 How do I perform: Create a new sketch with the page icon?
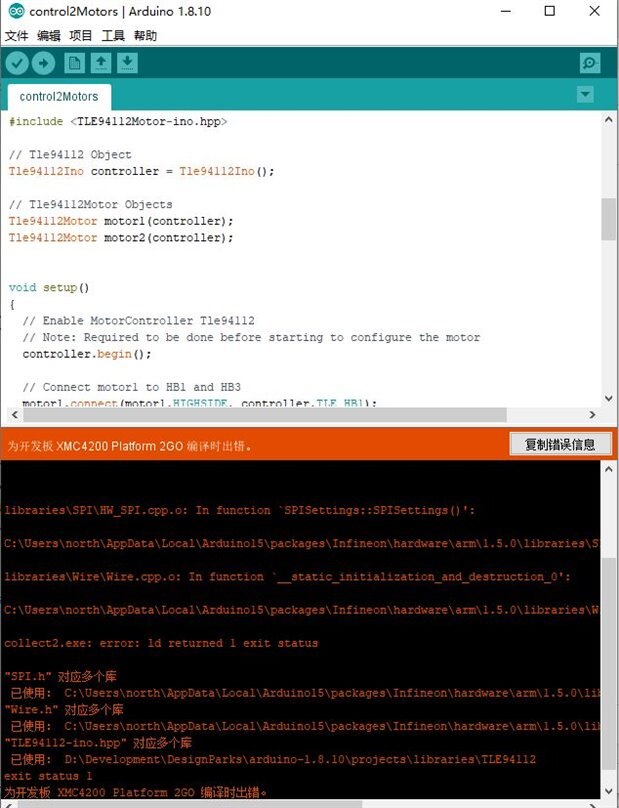74,63
